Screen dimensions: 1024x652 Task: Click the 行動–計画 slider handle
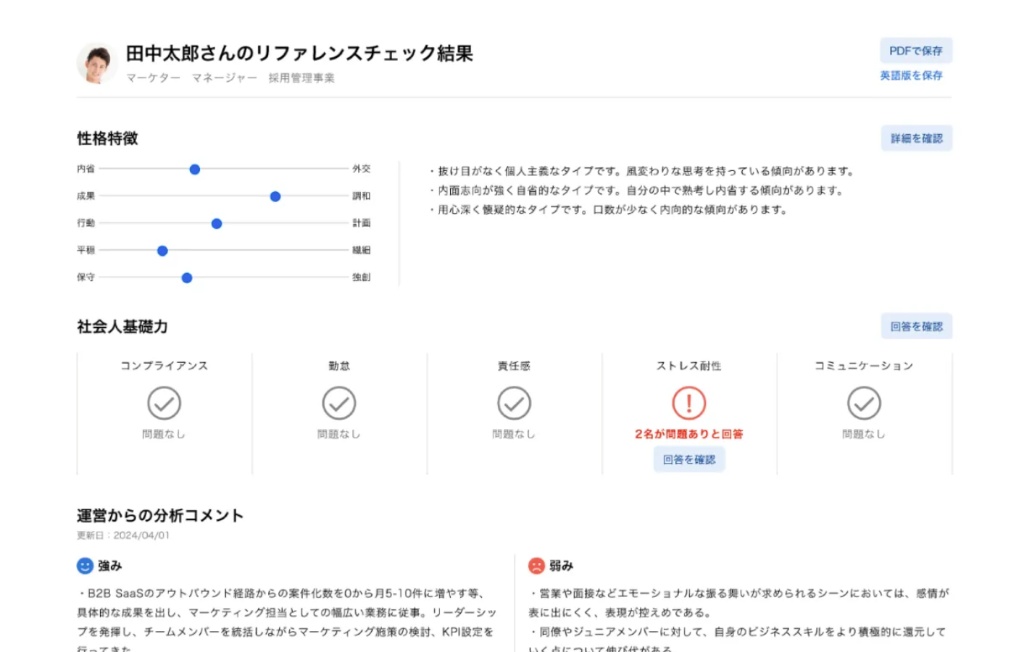217,223
